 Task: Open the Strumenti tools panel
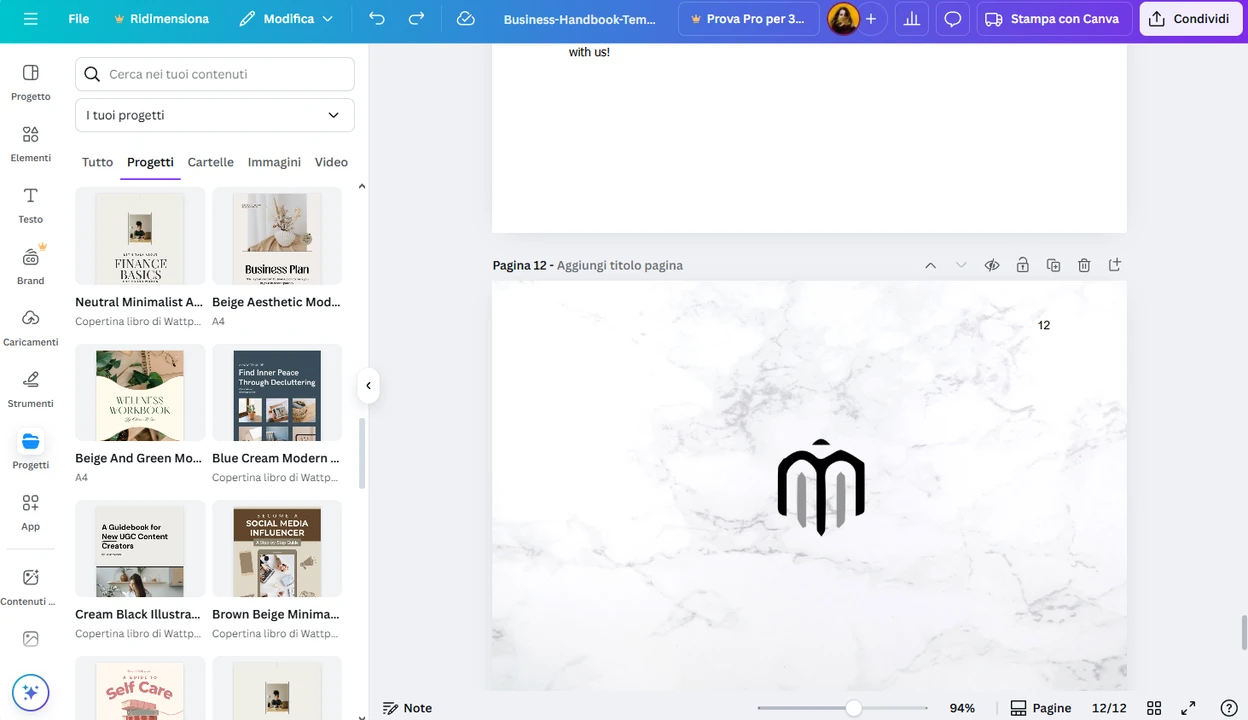(x=31, y=389)
